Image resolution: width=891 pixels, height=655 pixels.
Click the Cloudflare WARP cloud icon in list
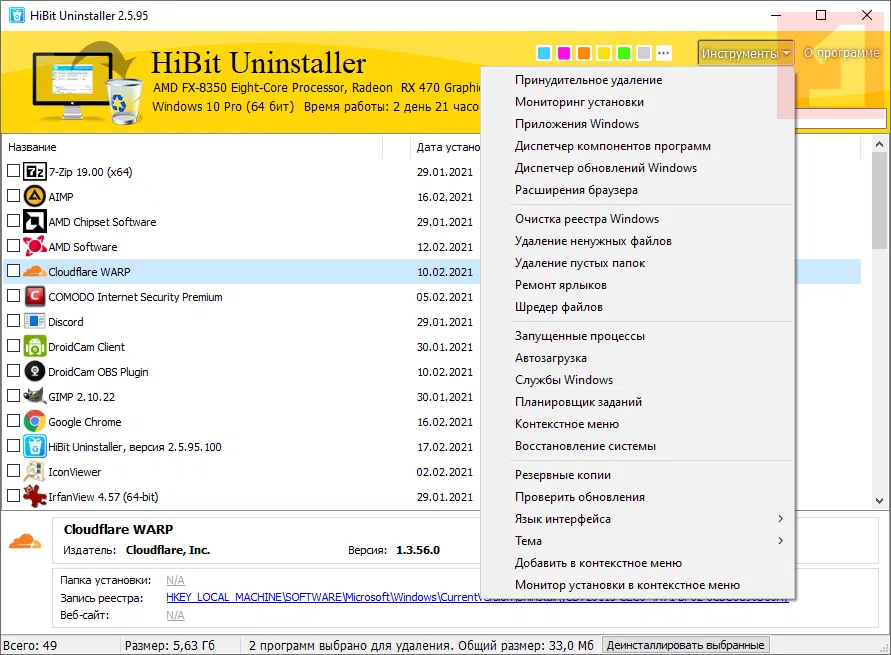[35, 272]
